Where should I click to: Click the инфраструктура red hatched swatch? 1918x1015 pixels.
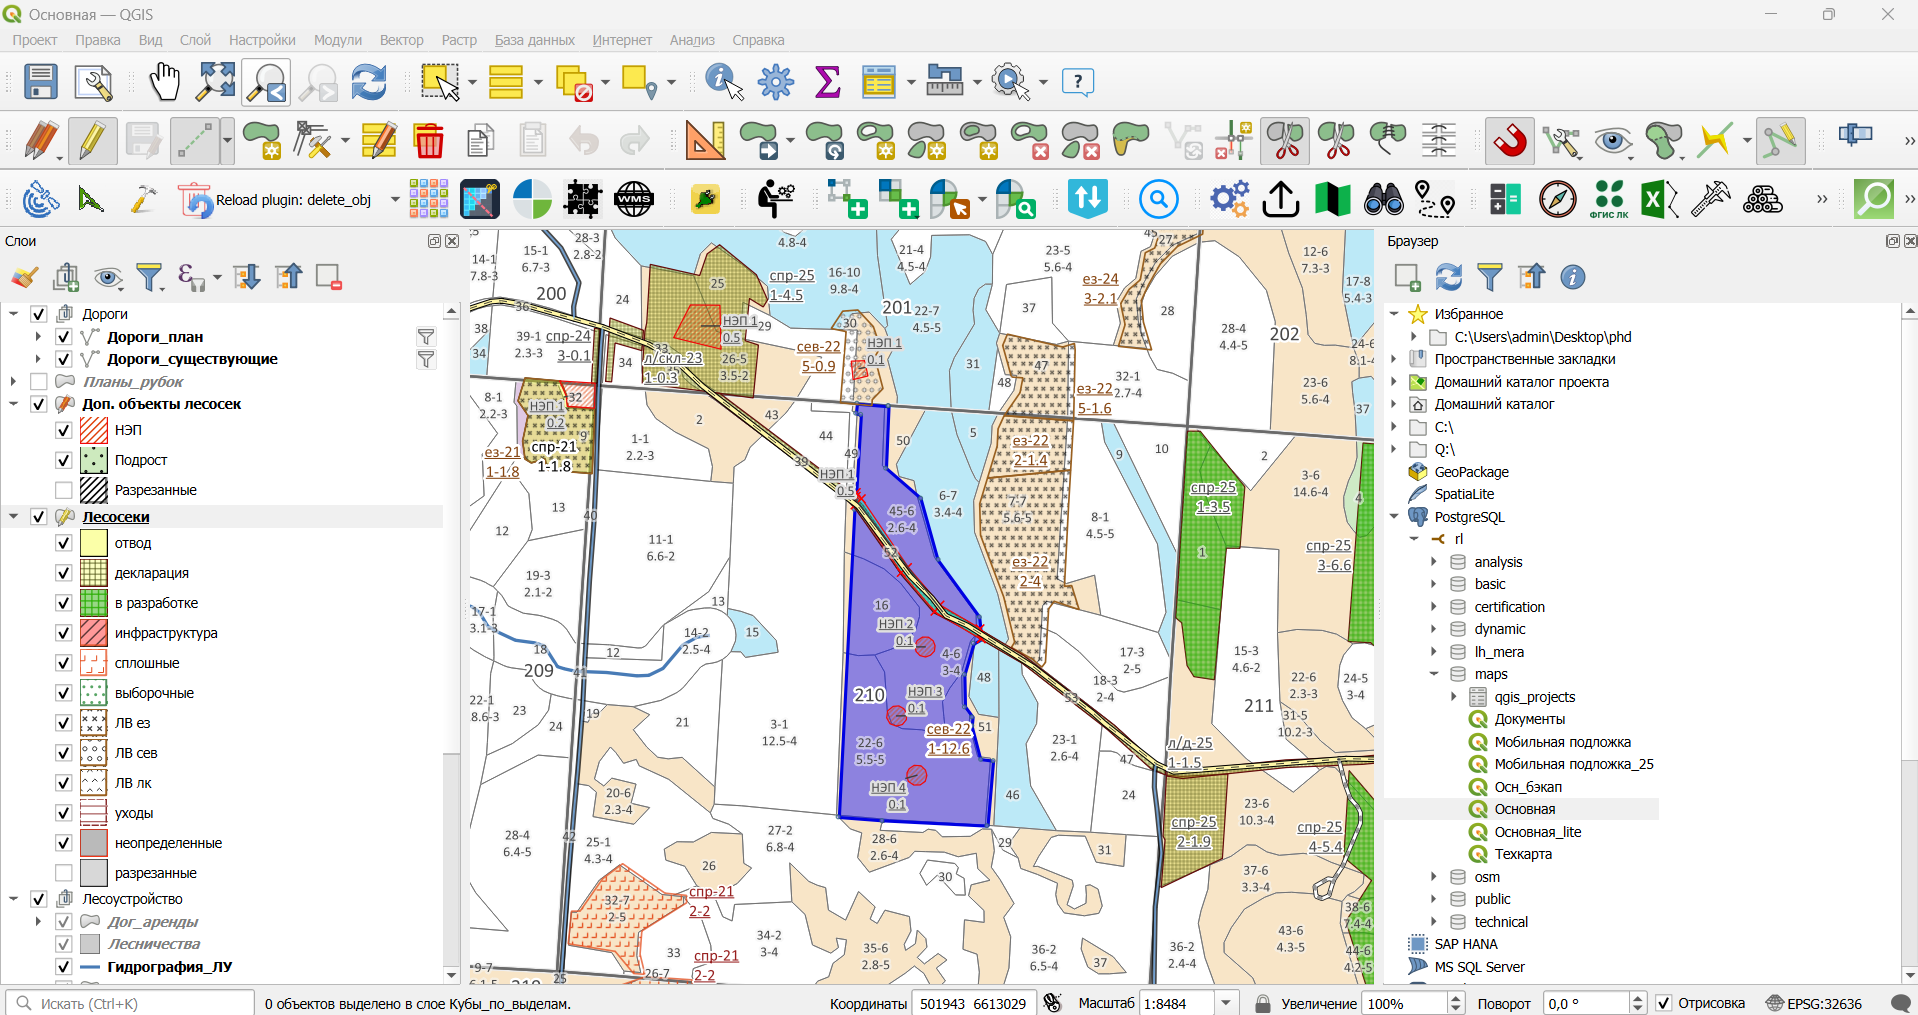[x=93, y=633]
